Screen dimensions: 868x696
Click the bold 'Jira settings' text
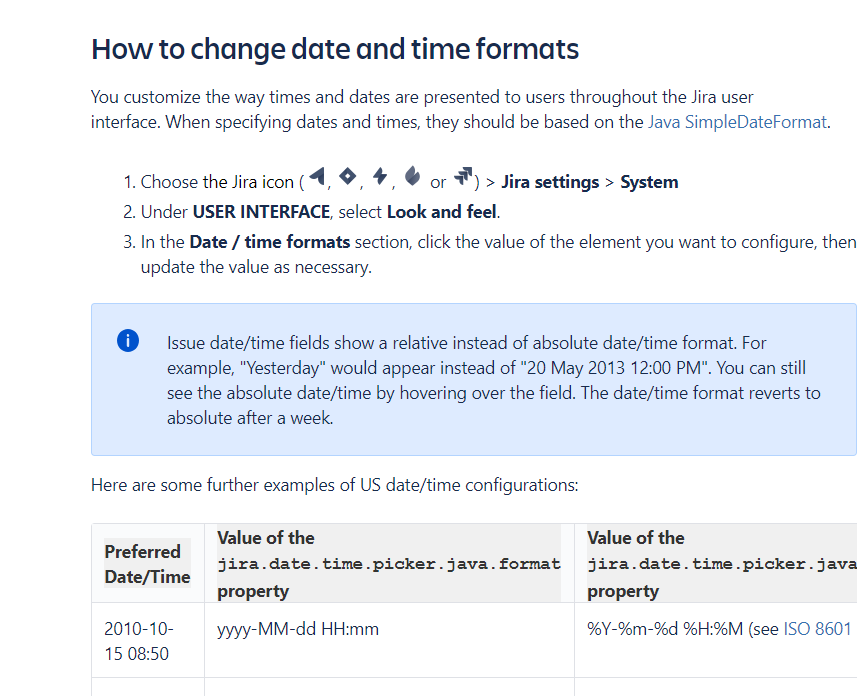coord(550,182)
